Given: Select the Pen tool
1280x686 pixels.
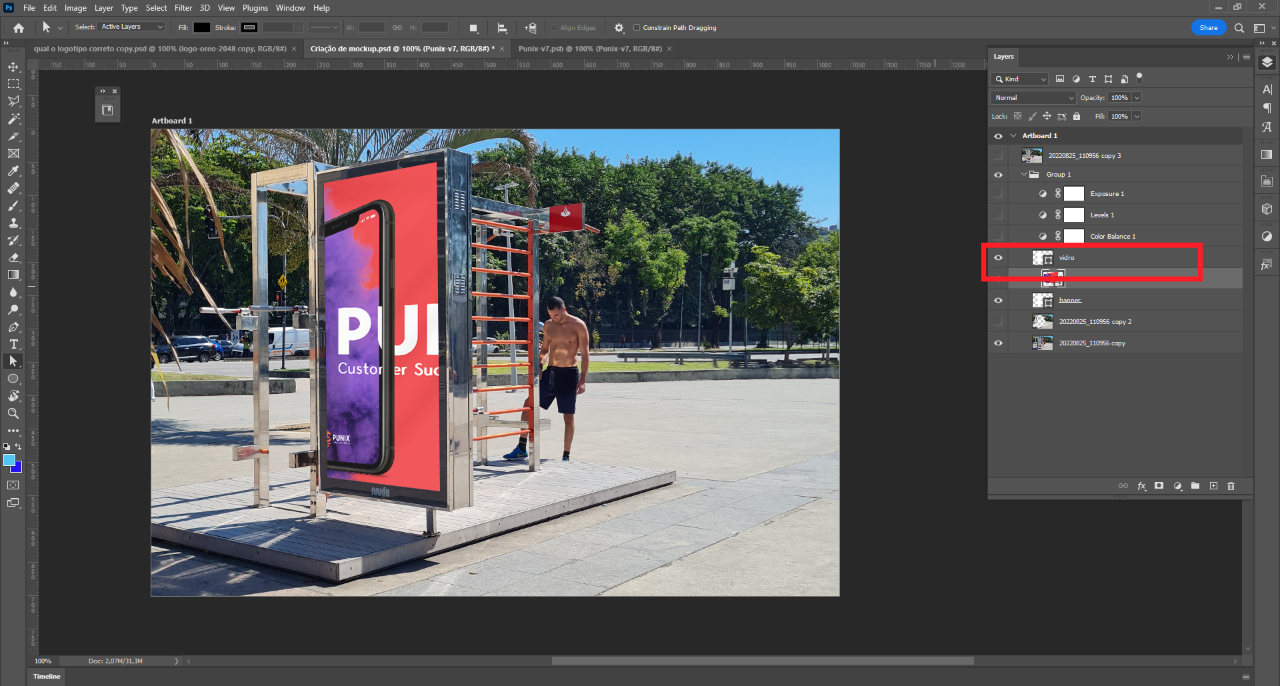Looking at the screenshot, I should pyautogui.click(x=13, y=327).
